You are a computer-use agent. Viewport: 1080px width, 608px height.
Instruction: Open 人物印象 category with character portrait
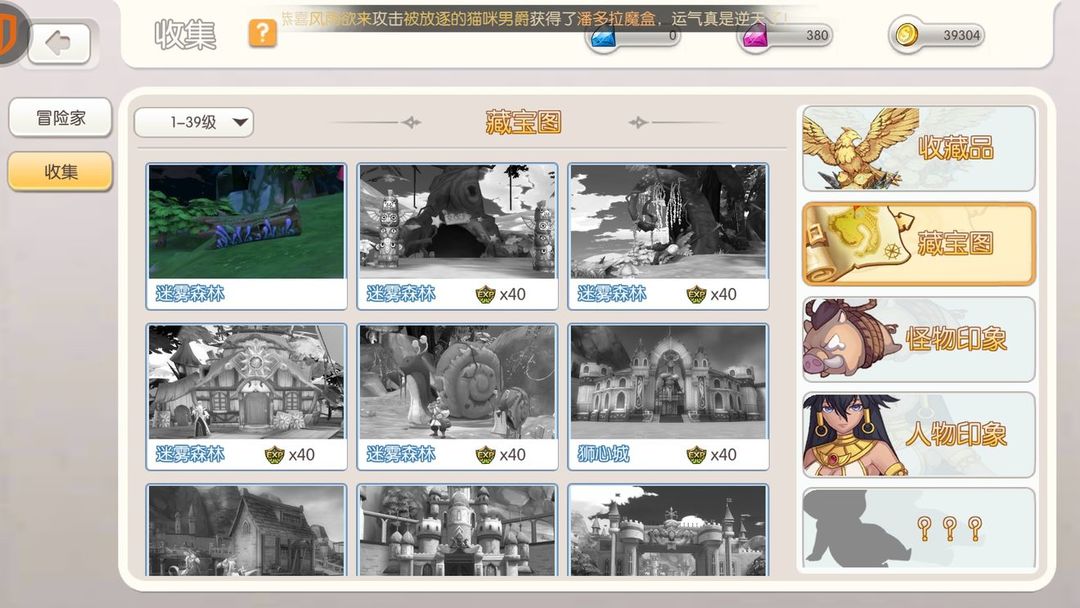pos(918,434)
